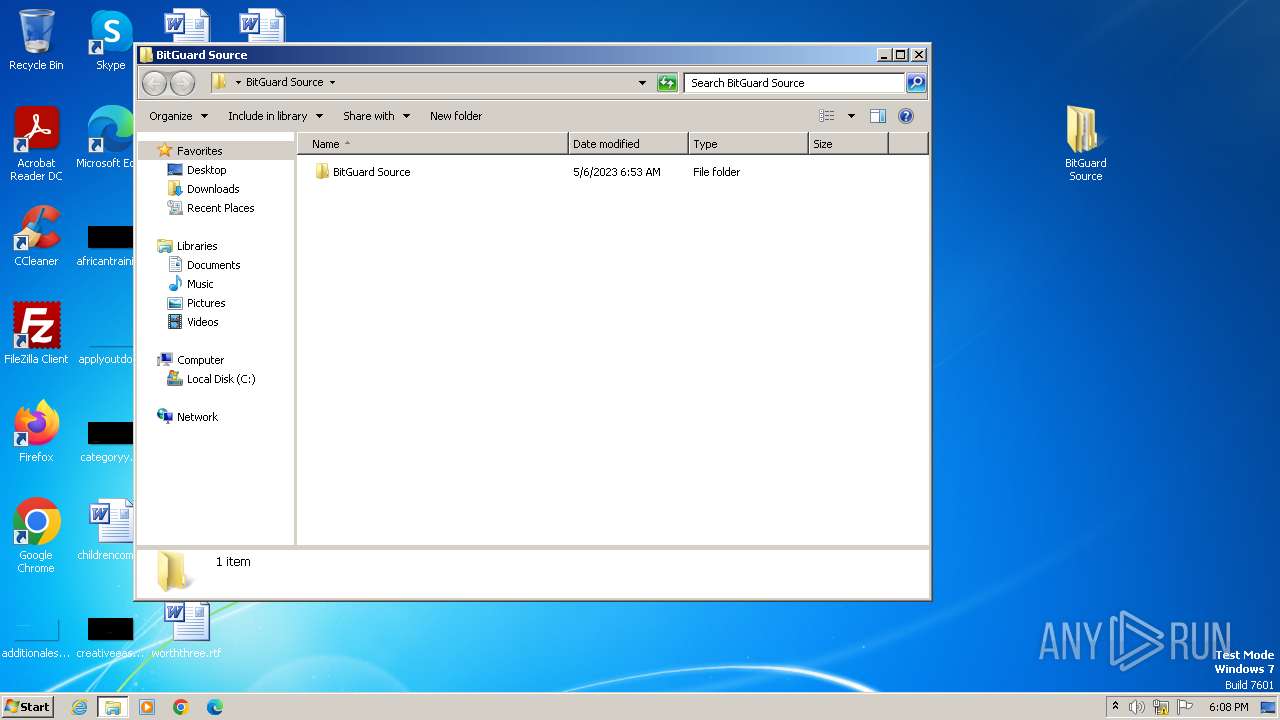The width and height of the screenshot is (1280, 720).
Task: Open Internet Explorer from the taskbar
Action: tap(79, 707)
